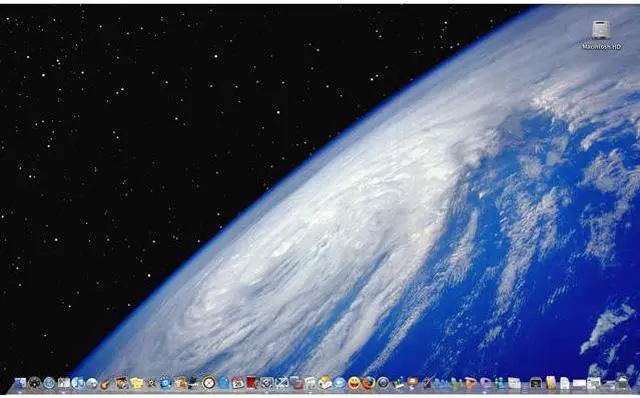This screenshot has width=640, height=398.
Task: Open Finder from the dock
Action: click(20, 382)
